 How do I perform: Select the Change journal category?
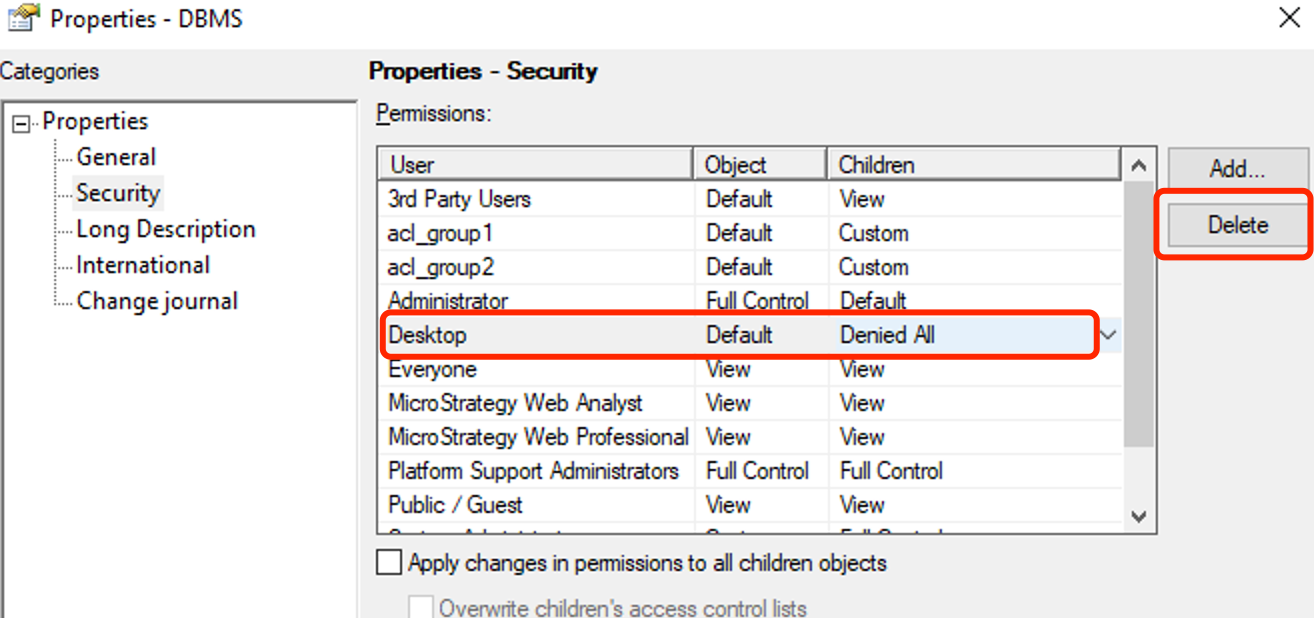click(x=156, y=300)
